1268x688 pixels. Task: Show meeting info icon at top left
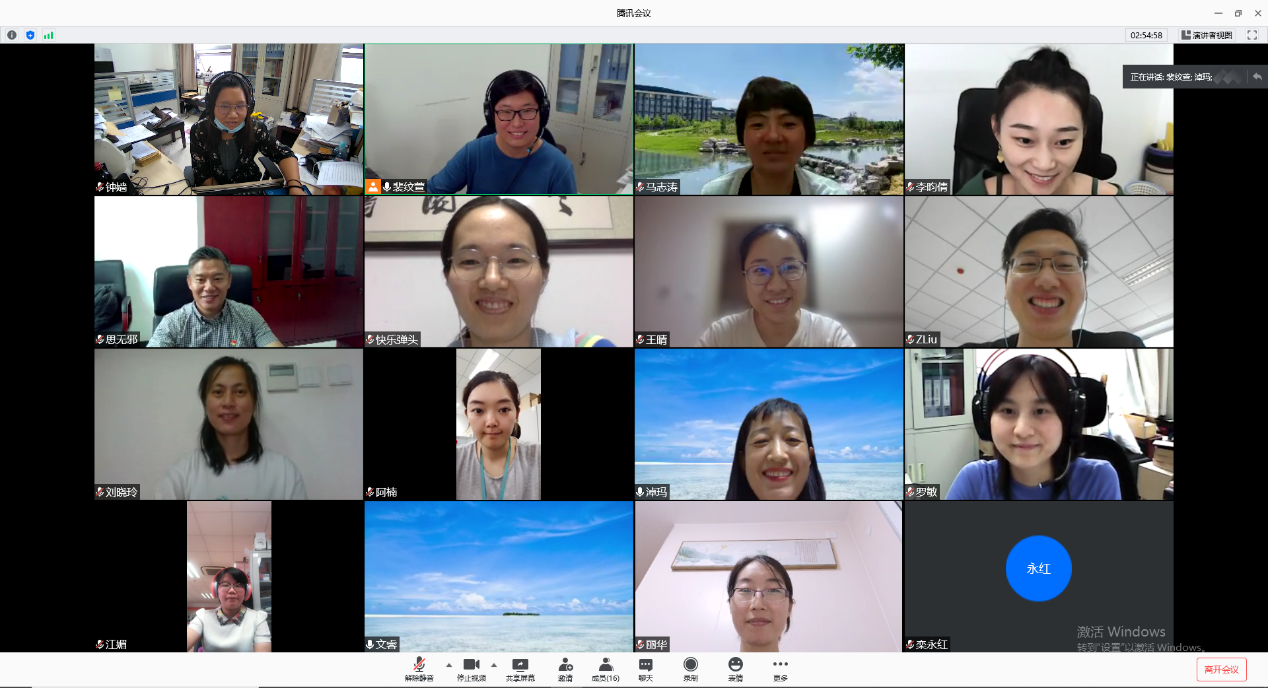click(12, 35)
